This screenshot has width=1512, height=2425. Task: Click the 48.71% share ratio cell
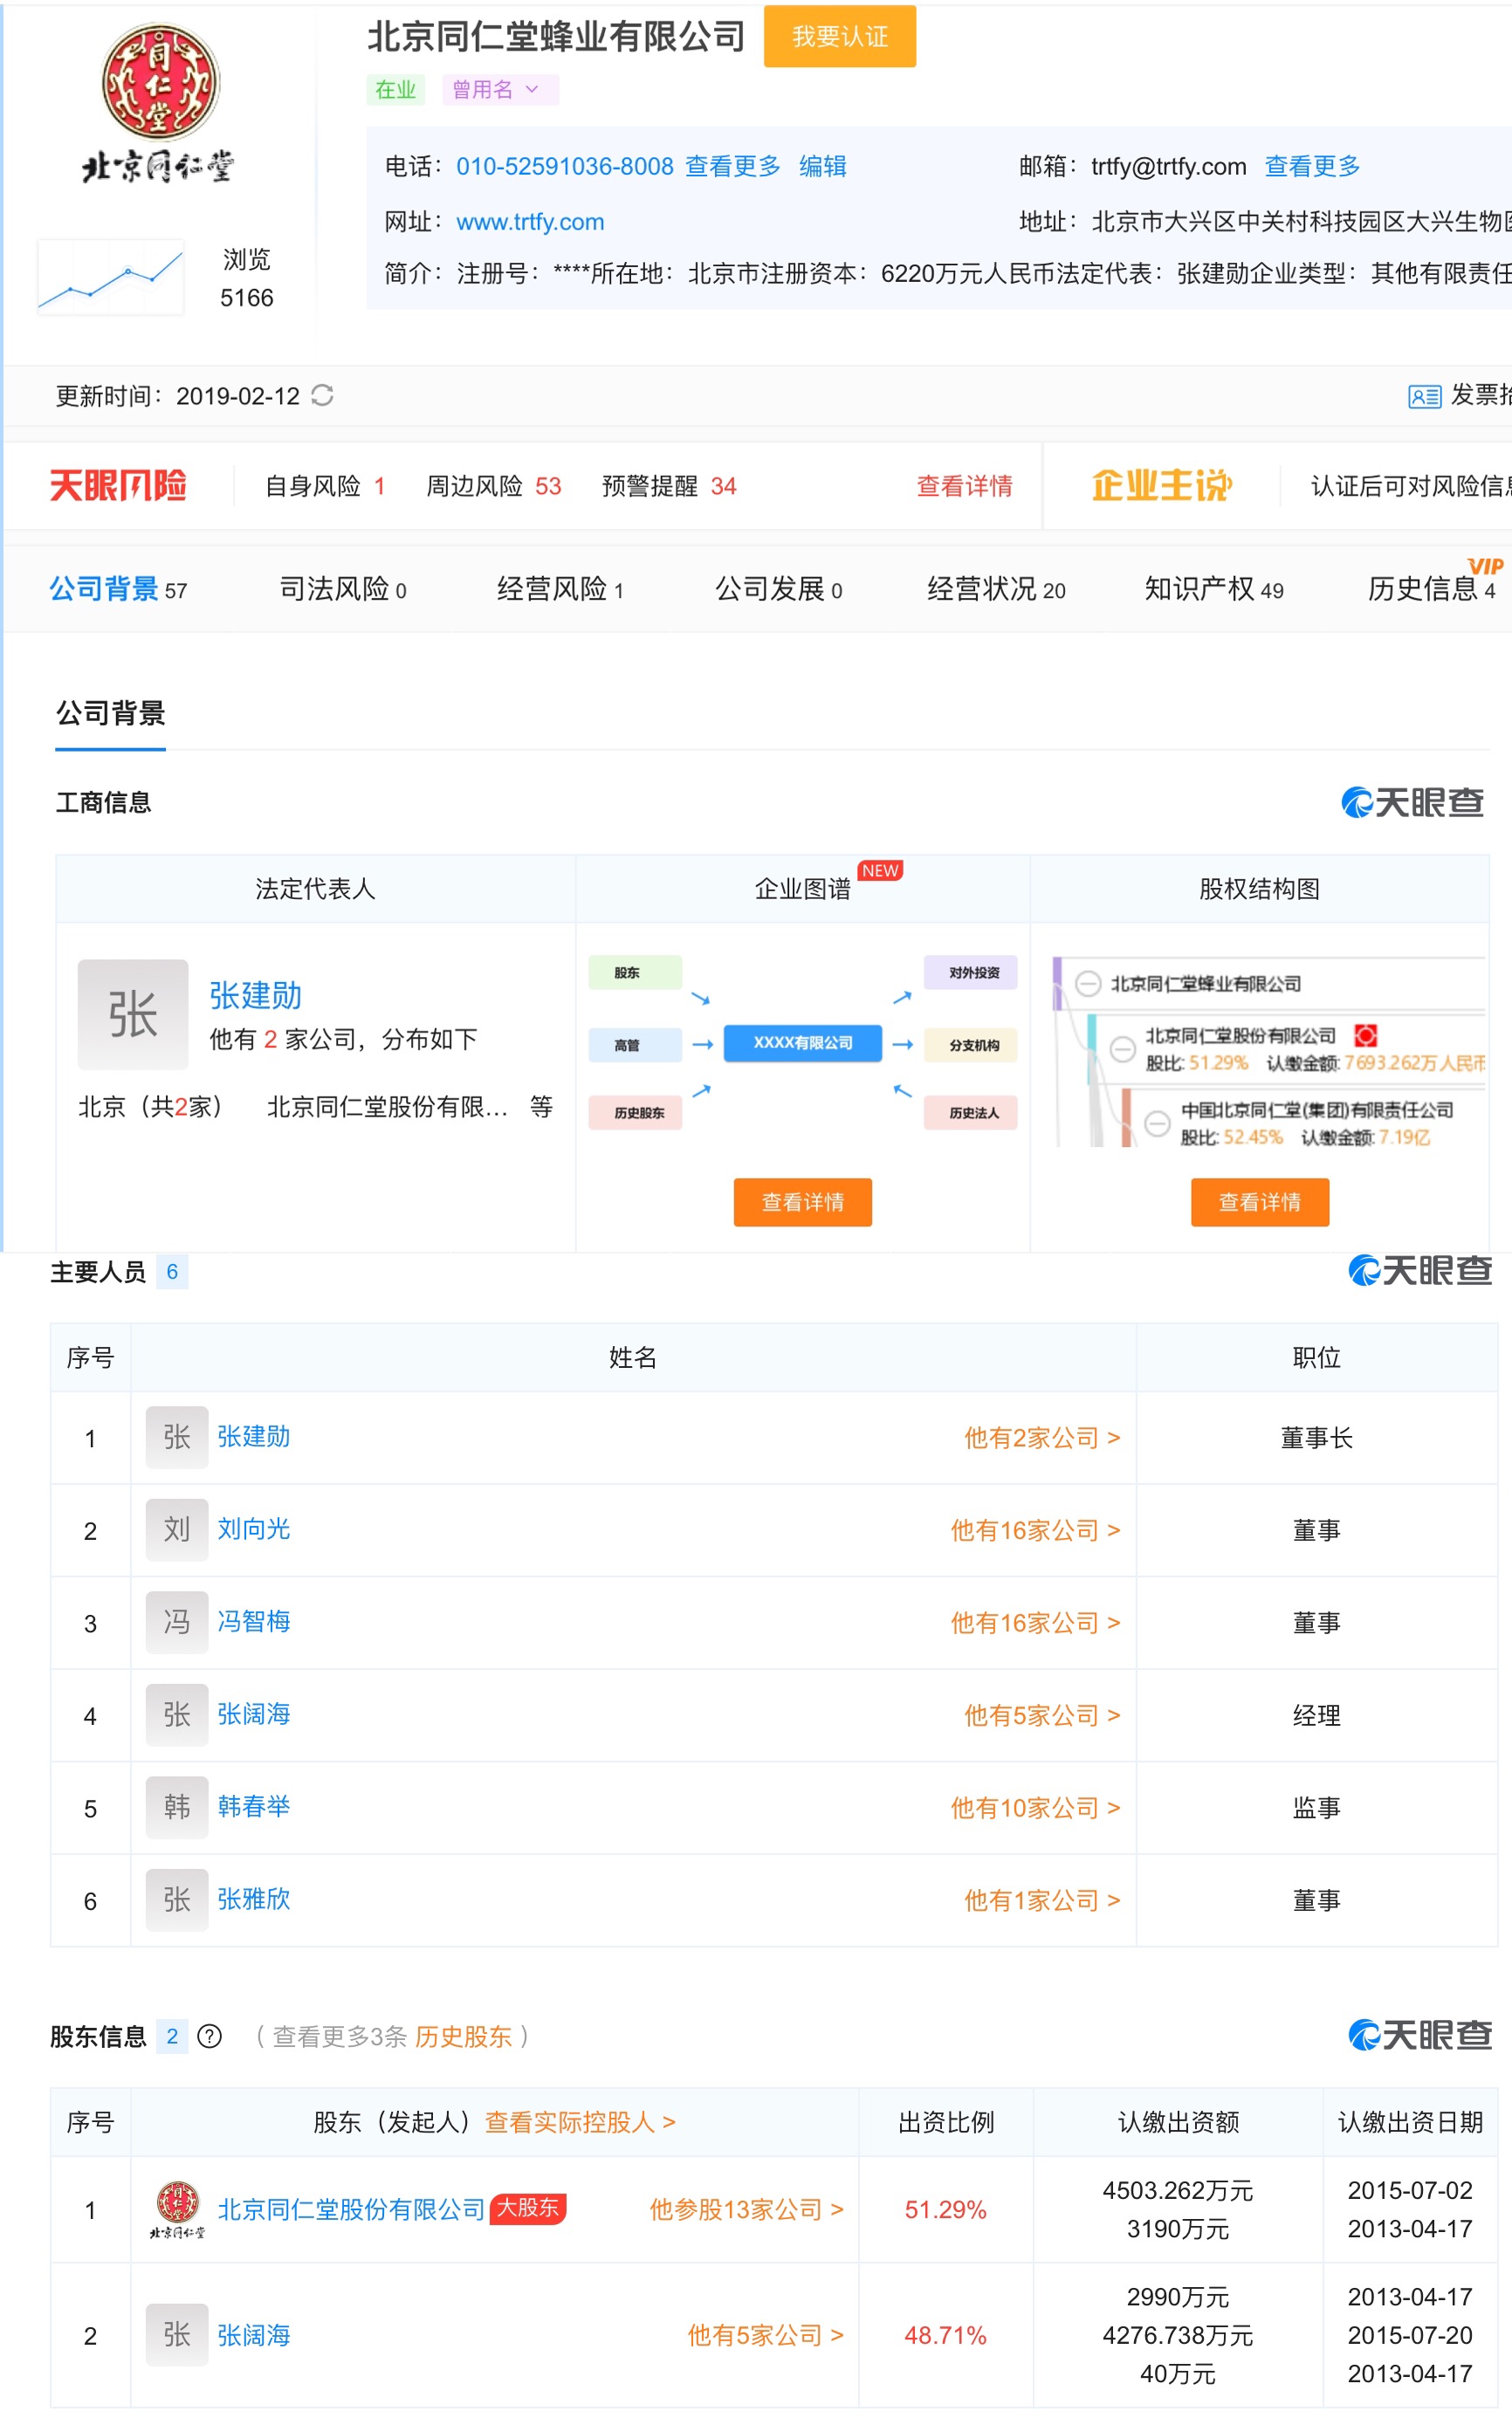(x=945, y=2335)
